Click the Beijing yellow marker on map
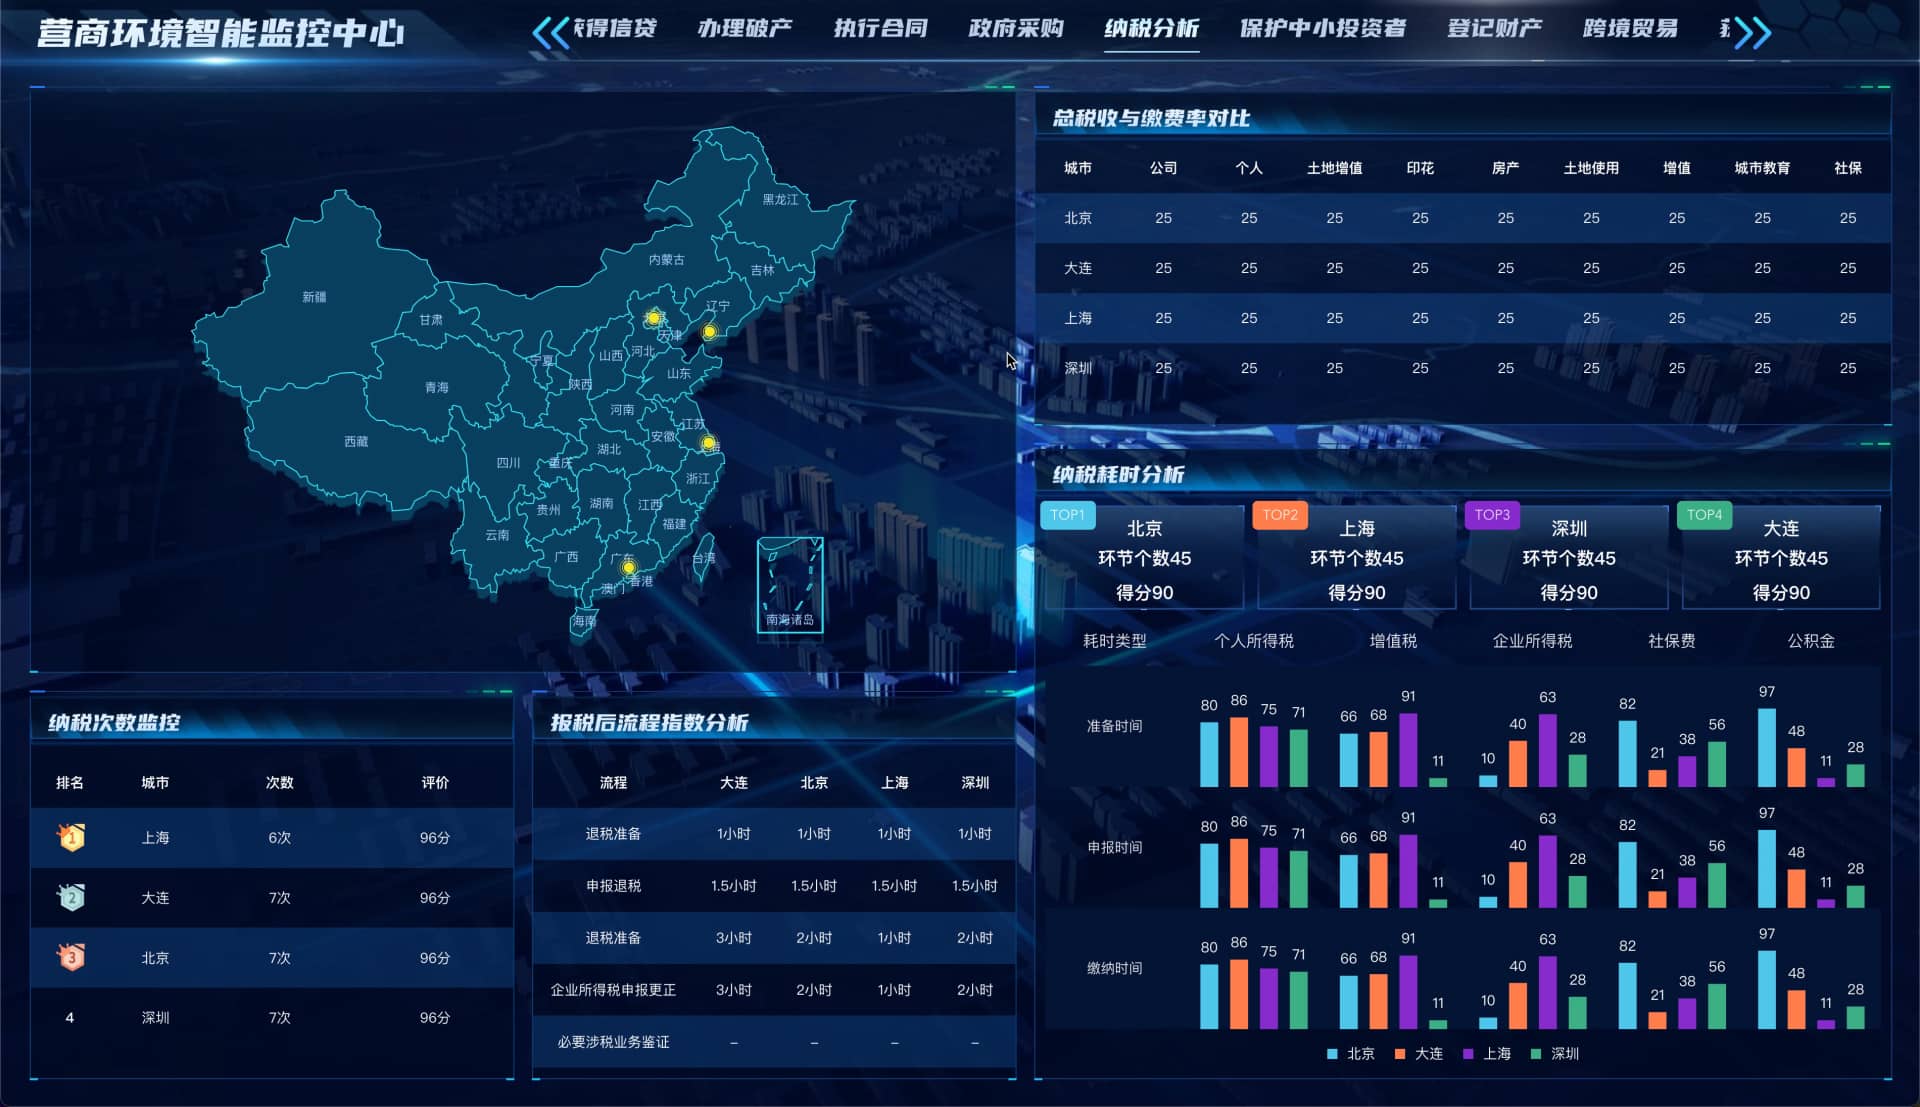 pos(653,318)
